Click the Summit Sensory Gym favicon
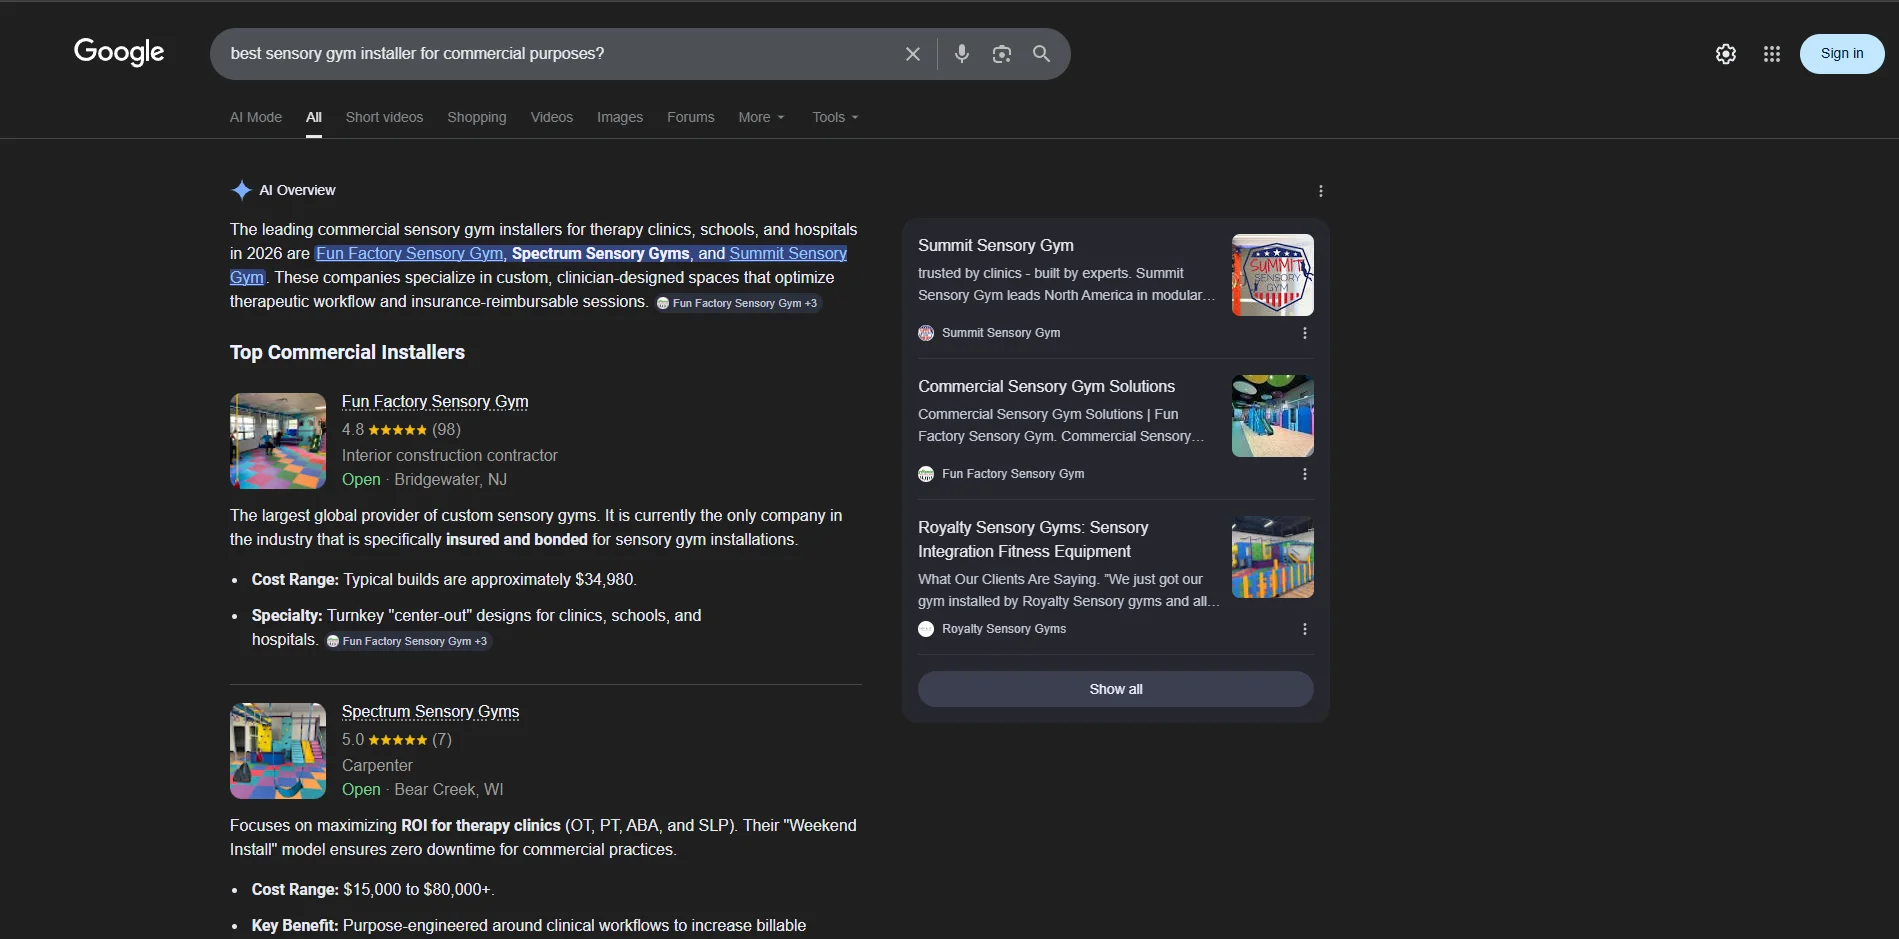 click(926, 333)
